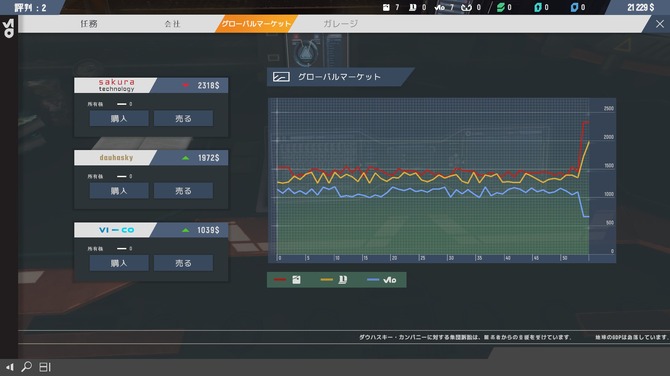Toggle the yellow Dauhasky line in chart legend
Image resolution: width=670 pixels, height=376 pixels.
click(x=334, y=280)
